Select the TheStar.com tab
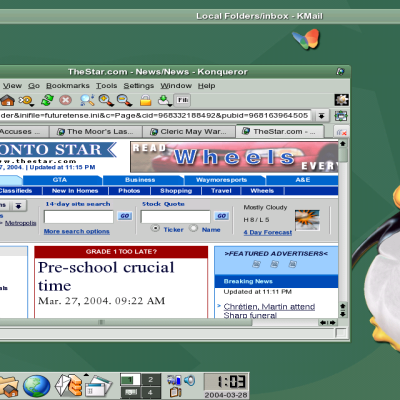This screenshot has height=400, width=400. [x=280, y=131]
